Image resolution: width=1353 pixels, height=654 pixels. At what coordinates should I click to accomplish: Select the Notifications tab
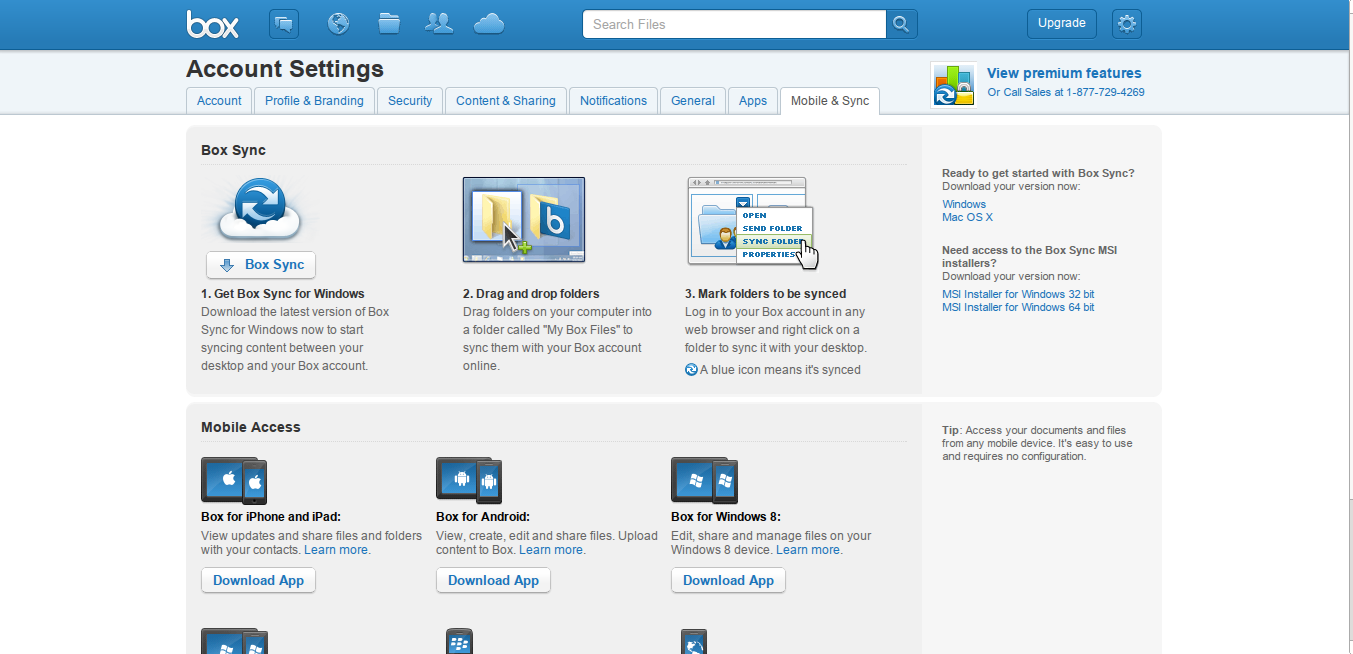pyautogui.click(x=613, y=101)
